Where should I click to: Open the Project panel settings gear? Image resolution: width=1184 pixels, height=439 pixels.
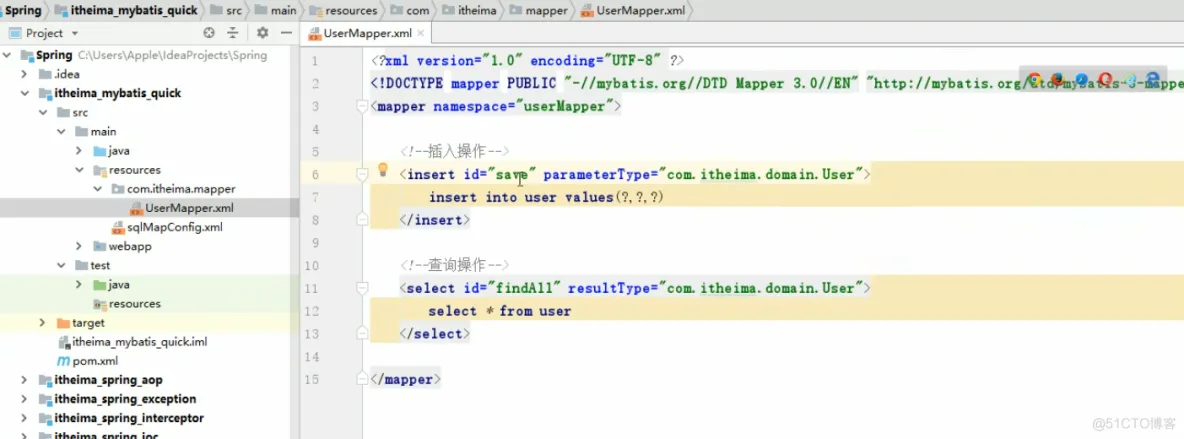tap(262, 33)
